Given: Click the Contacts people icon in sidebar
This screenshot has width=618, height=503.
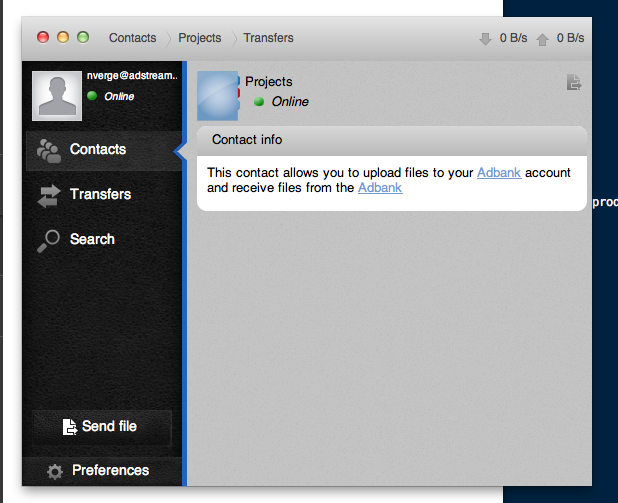Looking at the screenshot, I should click(49, 151).
